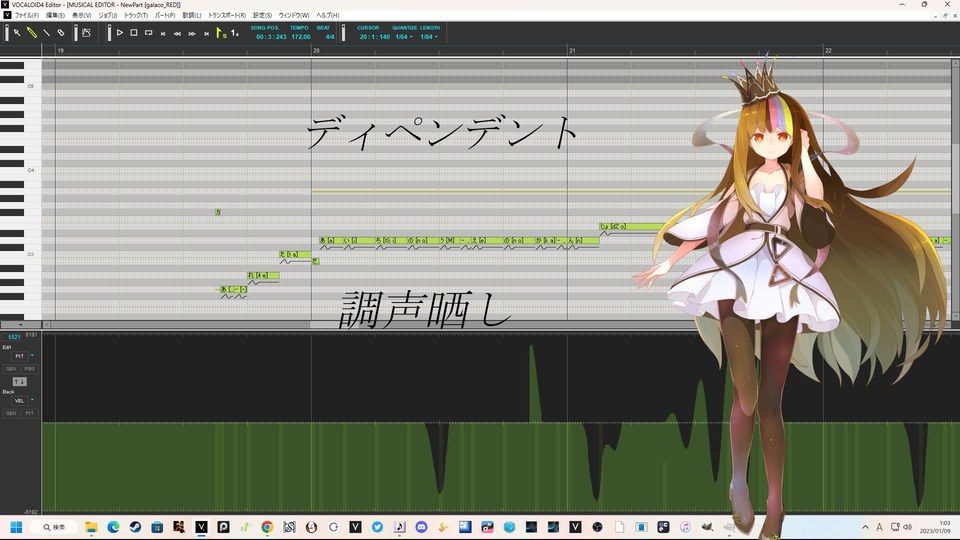Open the ヘルプ(H) menu
This screenshot has height=540, width=960.
(328, 15)
